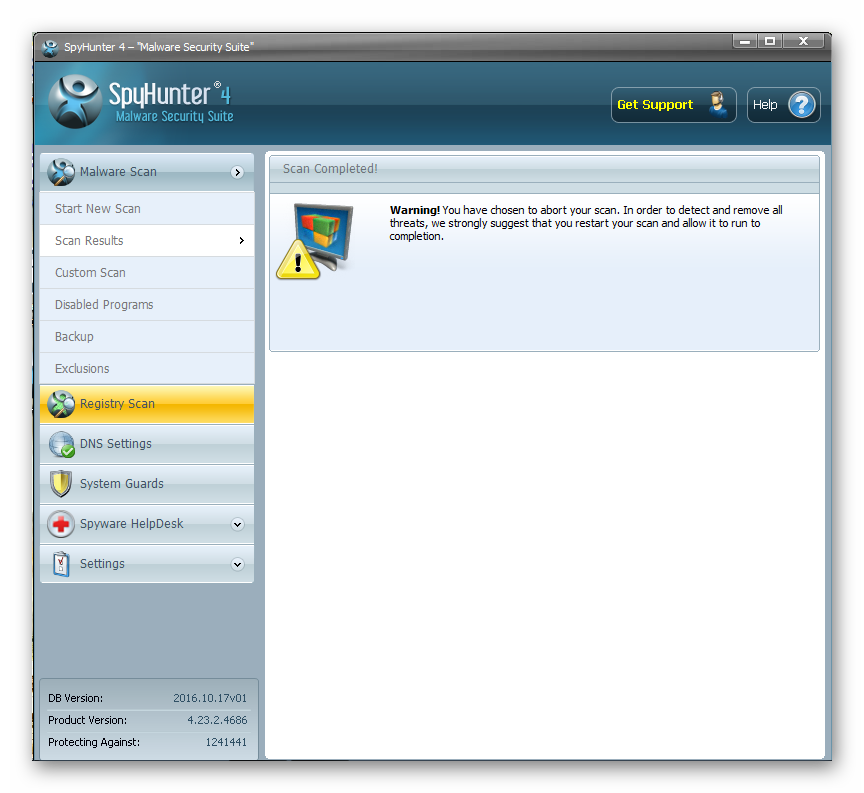864x793 pixels.
Task: Click the DNS Settings globe icon
Action: click(x=61, y=444)
